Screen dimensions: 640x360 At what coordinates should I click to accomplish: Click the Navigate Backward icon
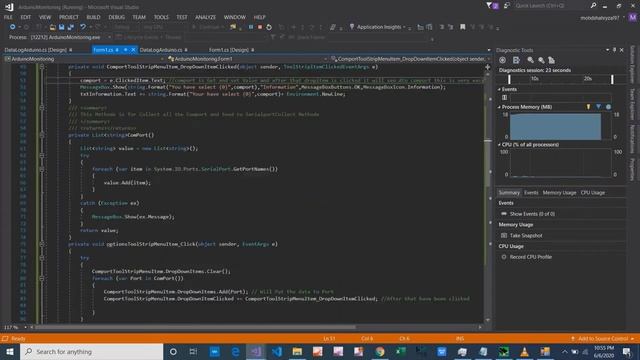(13, 27)
